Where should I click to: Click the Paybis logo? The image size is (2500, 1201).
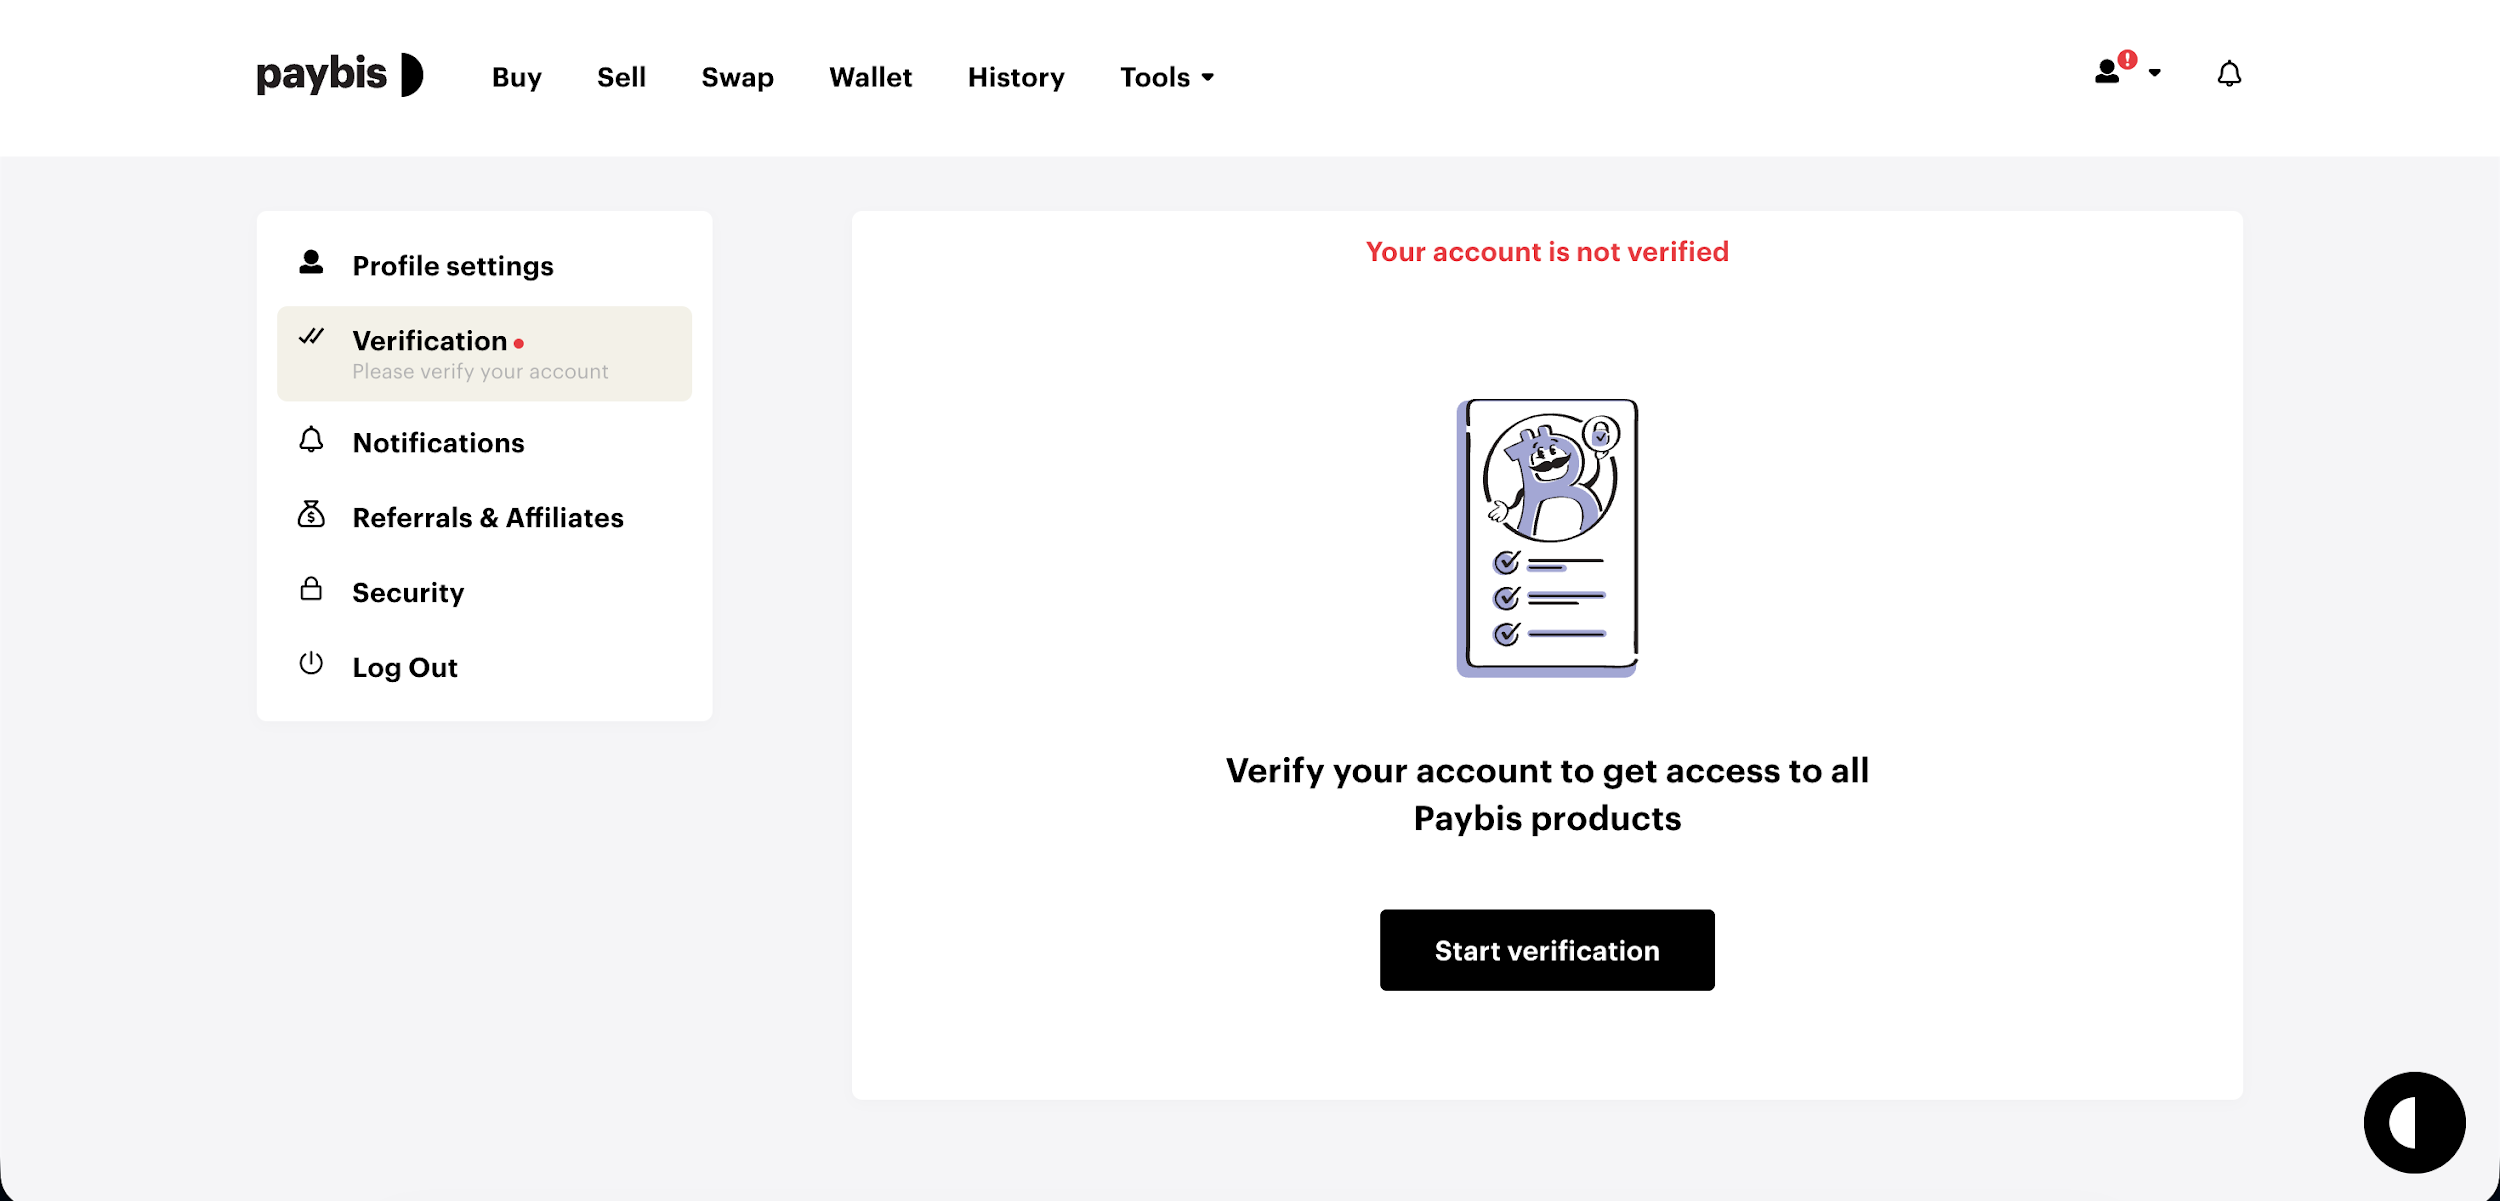click(339, 75)
